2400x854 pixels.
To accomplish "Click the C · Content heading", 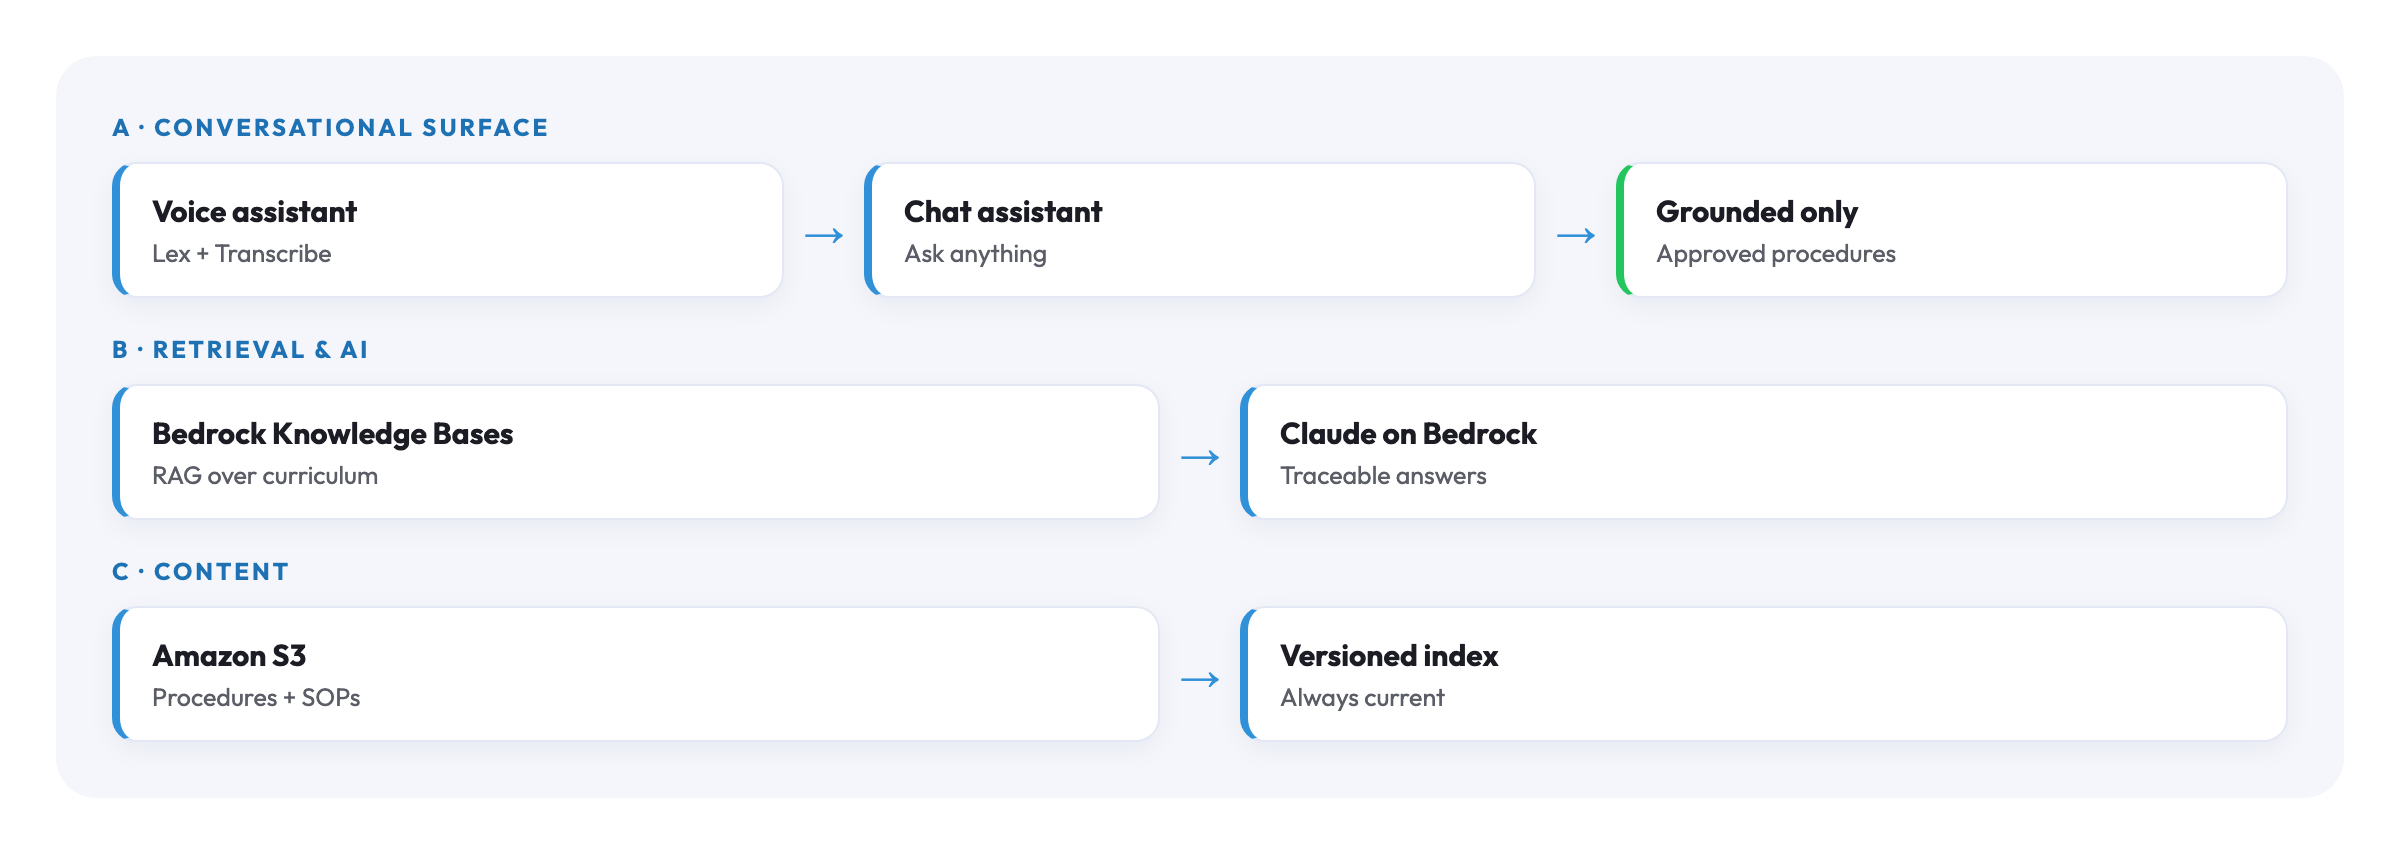I will (x=200, y=572).
